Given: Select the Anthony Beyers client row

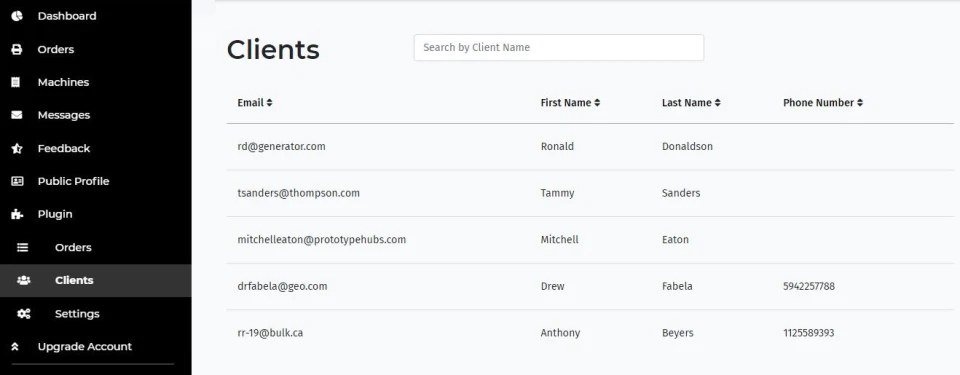Looking at the screenshot, I should (x=590, y=333).
